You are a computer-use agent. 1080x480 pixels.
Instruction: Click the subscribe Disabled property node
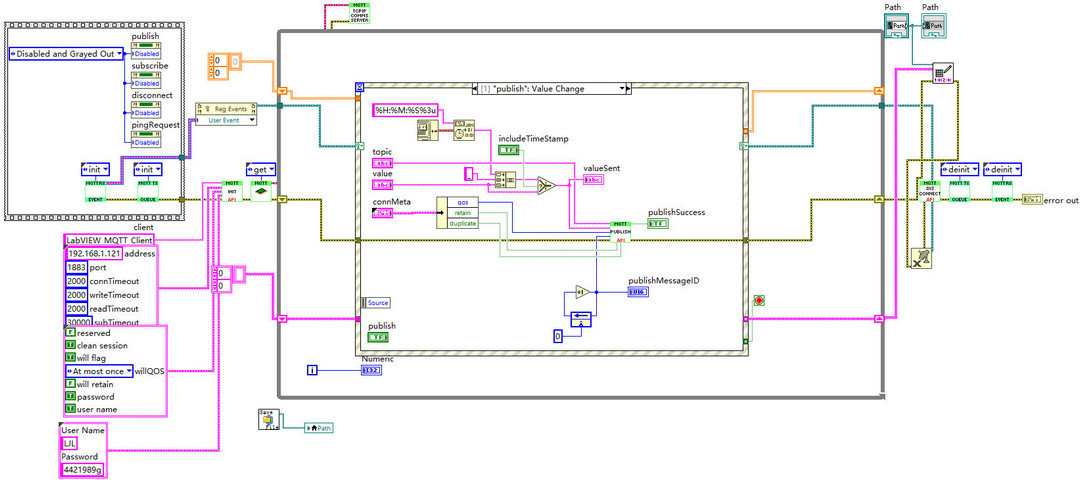(x=146, y=79)
